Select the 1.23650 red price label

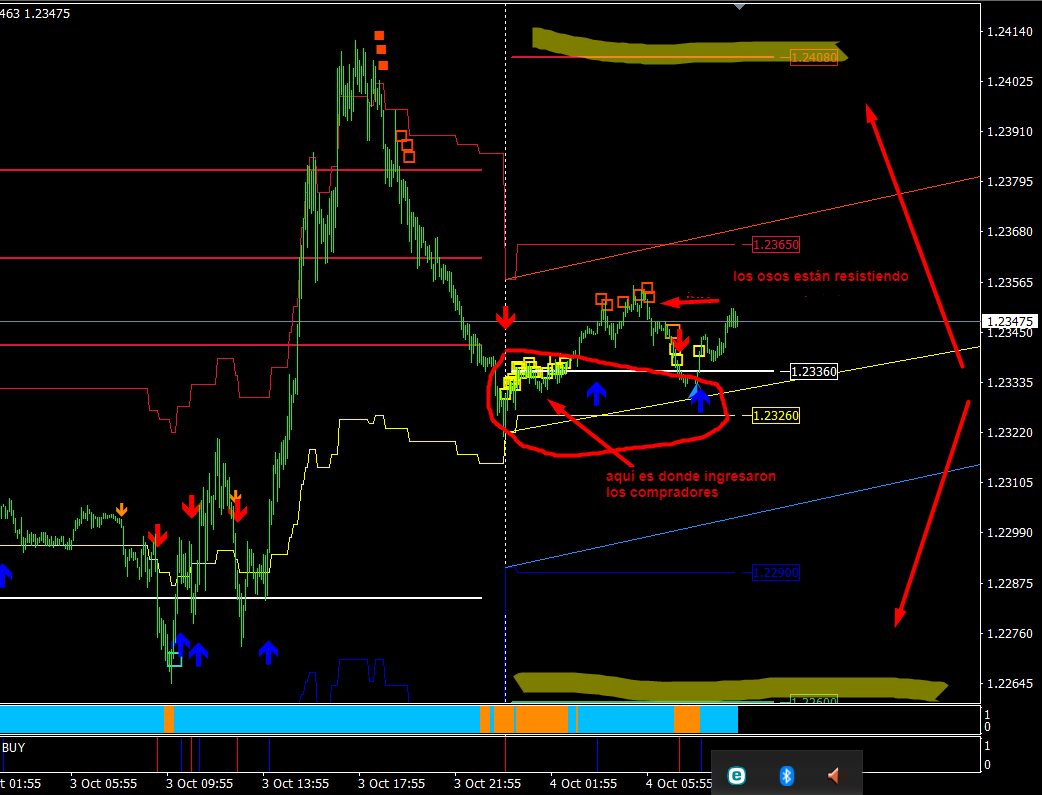coord(776,244)
